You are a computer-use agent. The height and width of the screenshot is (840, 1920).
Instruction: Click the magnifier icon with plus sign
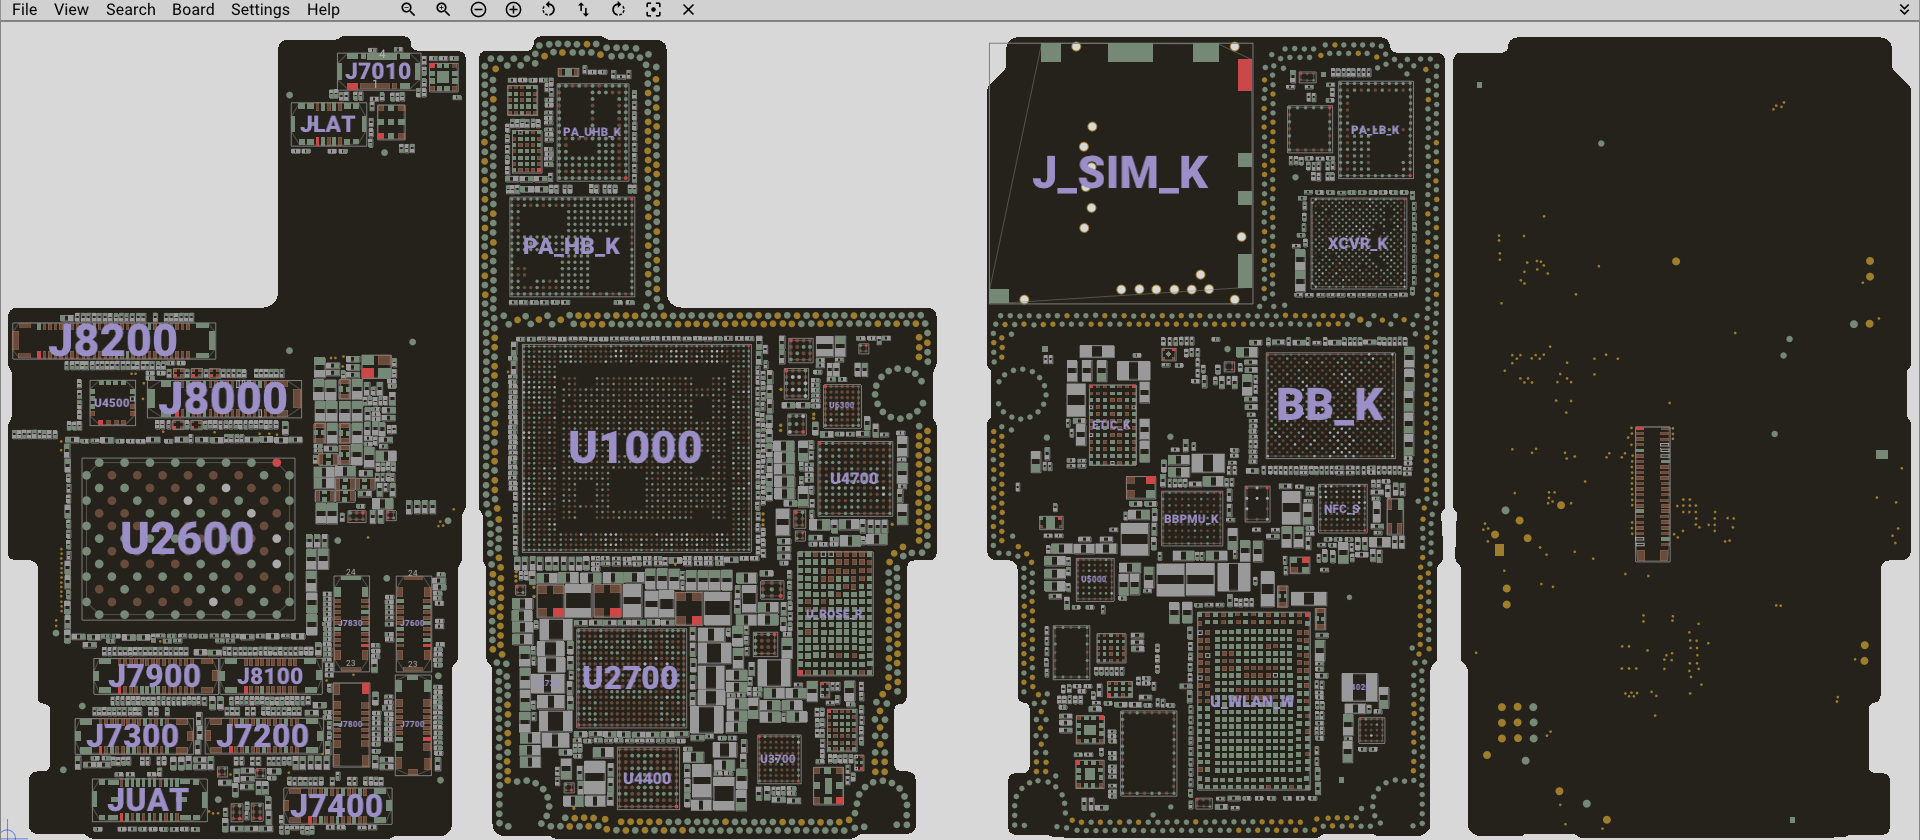(443, 9)
